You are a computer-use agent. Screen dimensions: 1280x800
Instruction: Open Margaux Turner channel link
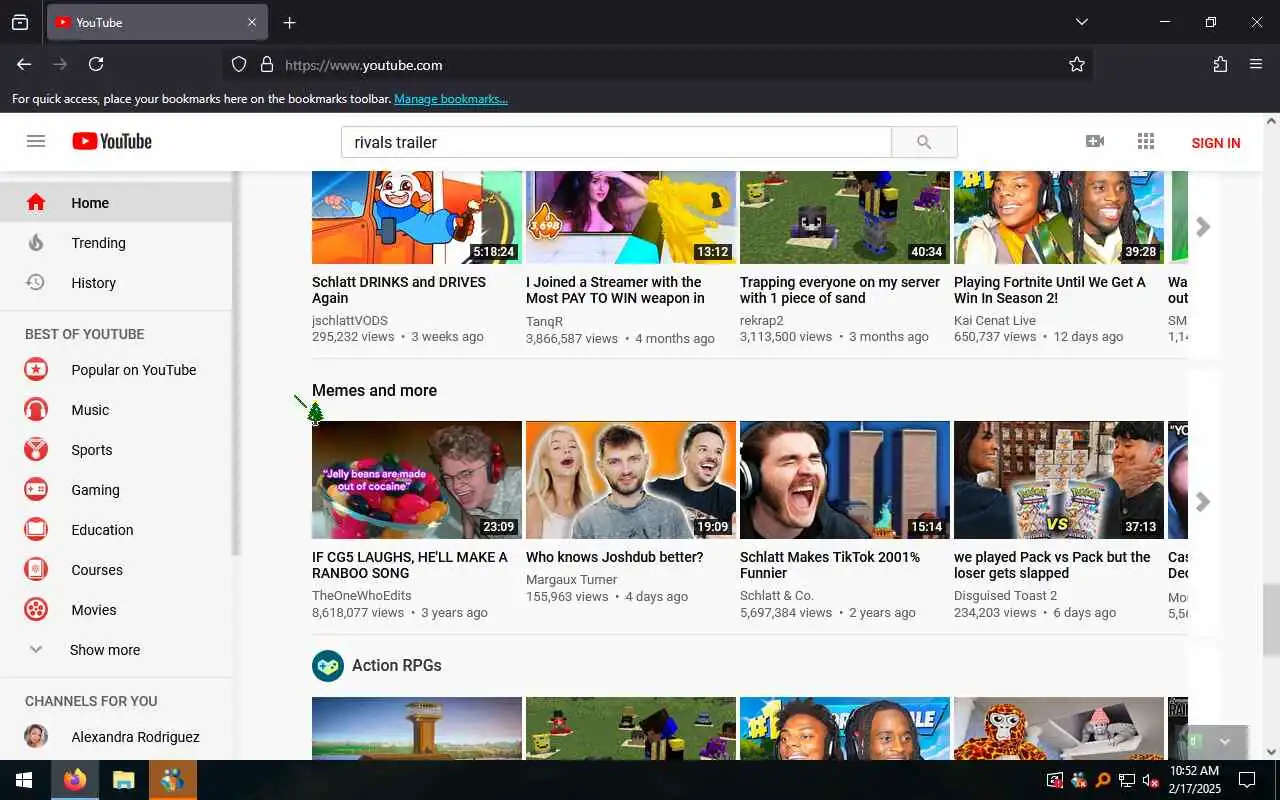coord(572,579)
